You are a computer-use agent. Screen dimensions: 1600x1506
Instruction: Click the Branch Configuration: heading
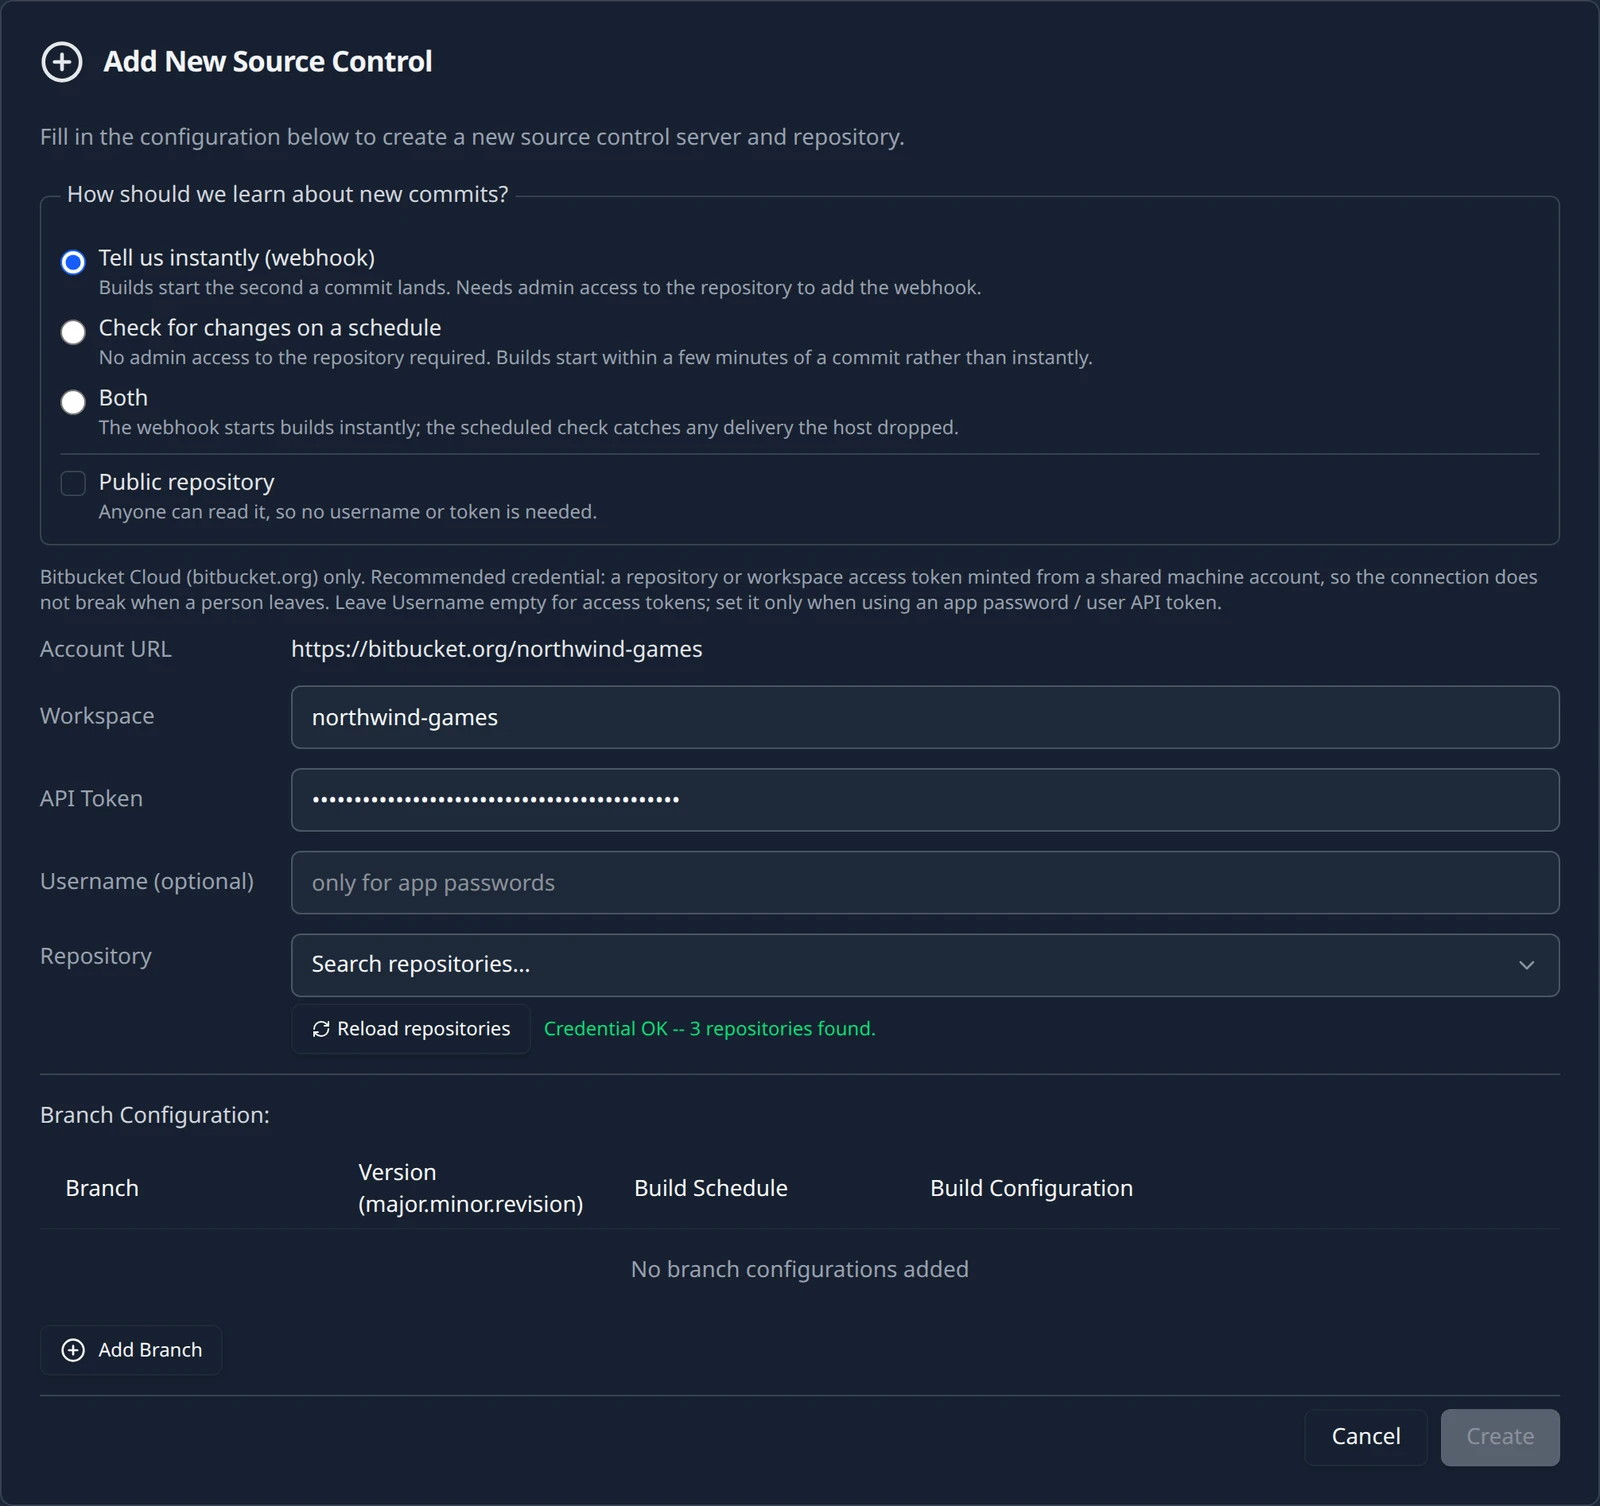coord(155,1115)
